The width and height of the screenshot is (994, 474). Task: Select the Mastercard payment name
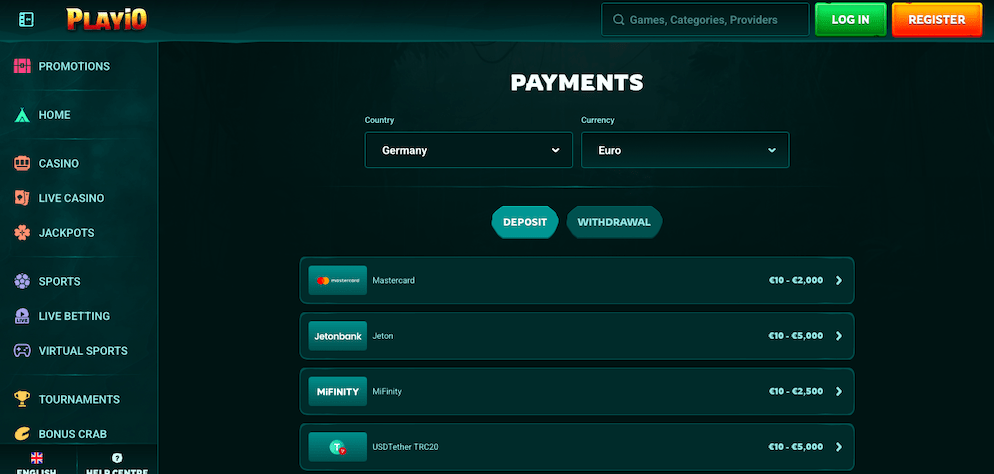pyautogui.click(x=394, y=280)
